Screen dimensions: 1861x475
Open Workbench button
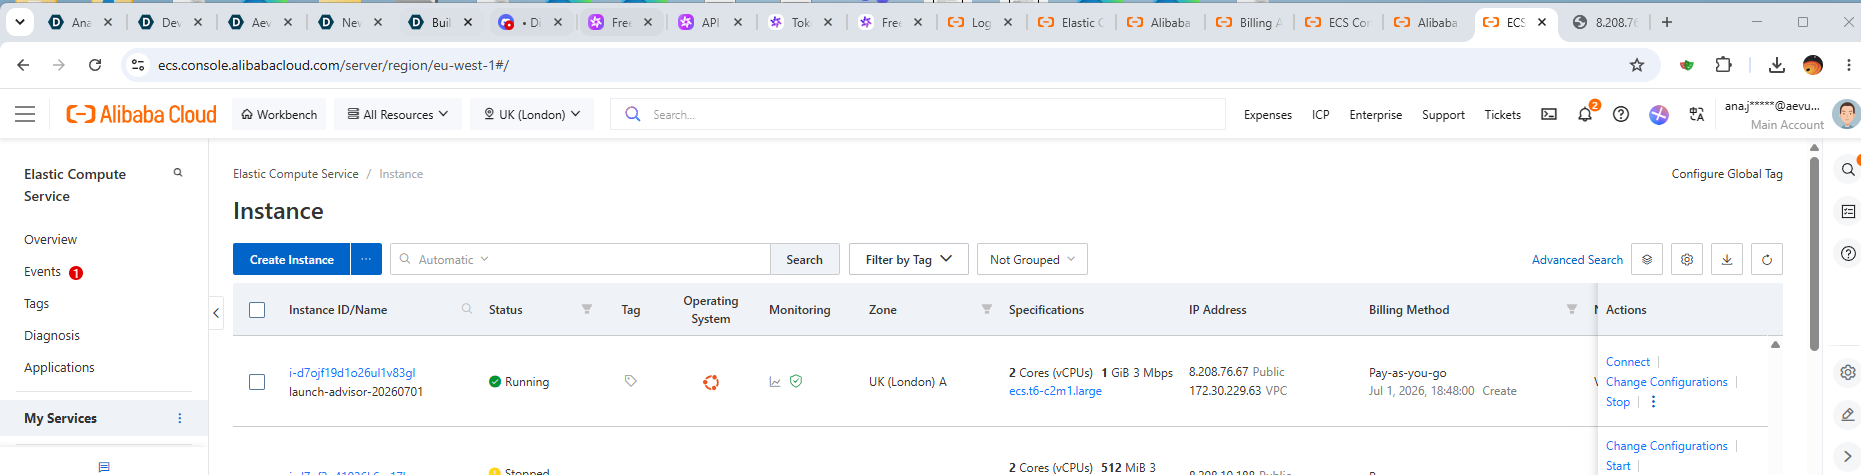[279, 114]
